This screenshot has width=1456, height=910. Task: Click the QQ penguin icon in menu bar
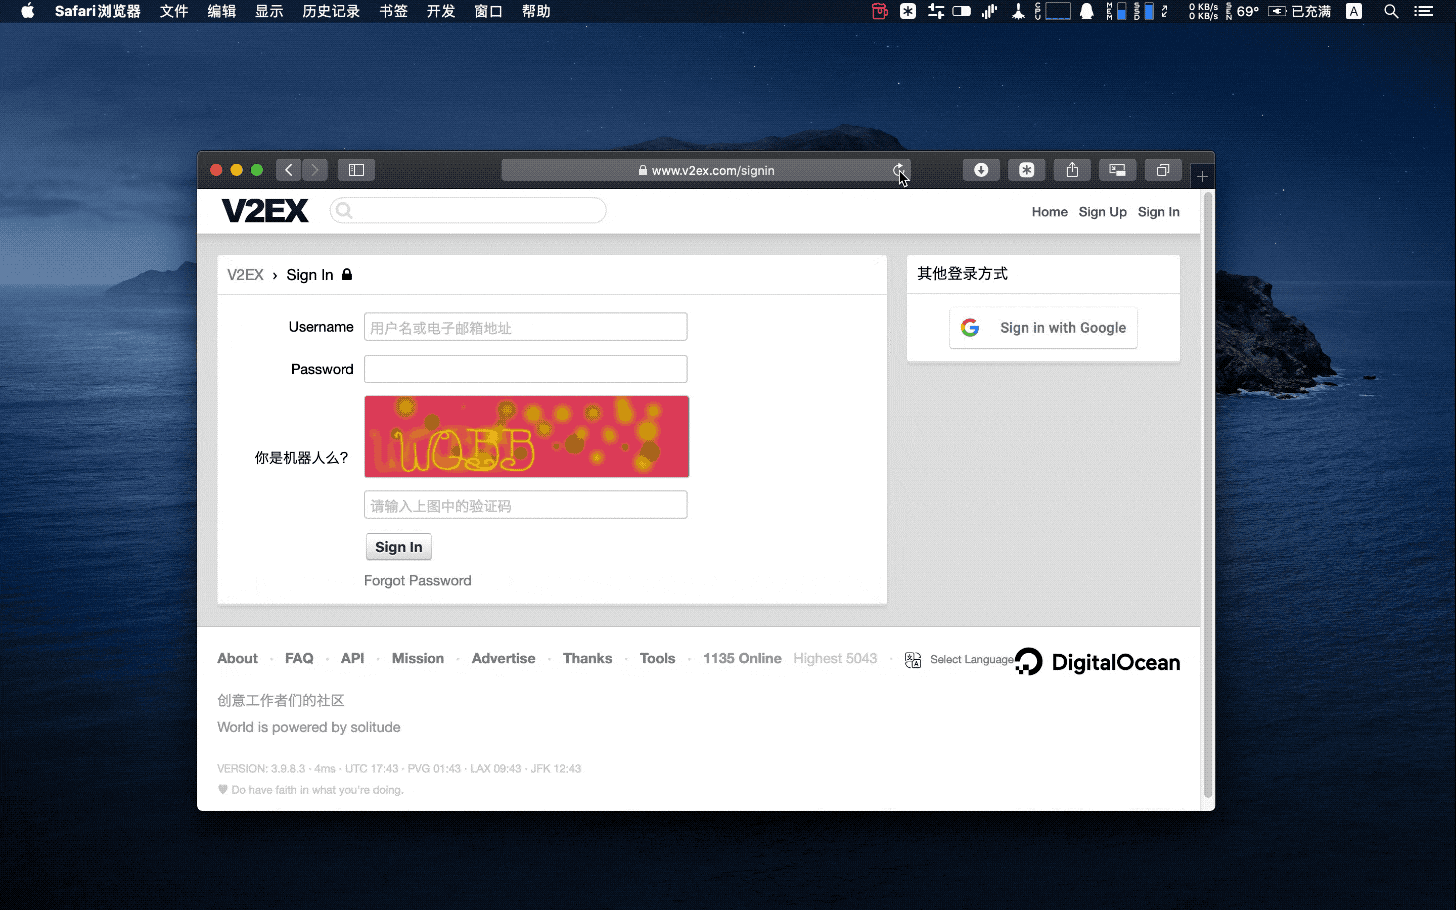pyautogui.click(x=1086, y=11)
